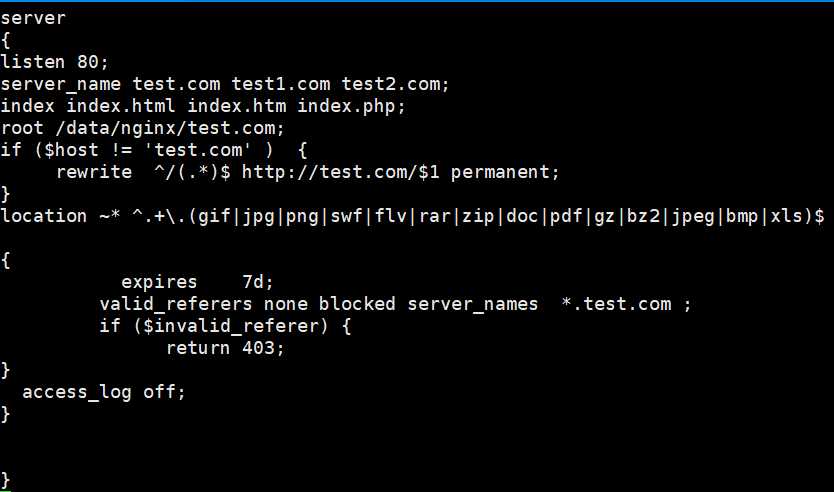Click the 'test2.com;' domain name
This screenshot has width=834, height=492.
[395, 84]
